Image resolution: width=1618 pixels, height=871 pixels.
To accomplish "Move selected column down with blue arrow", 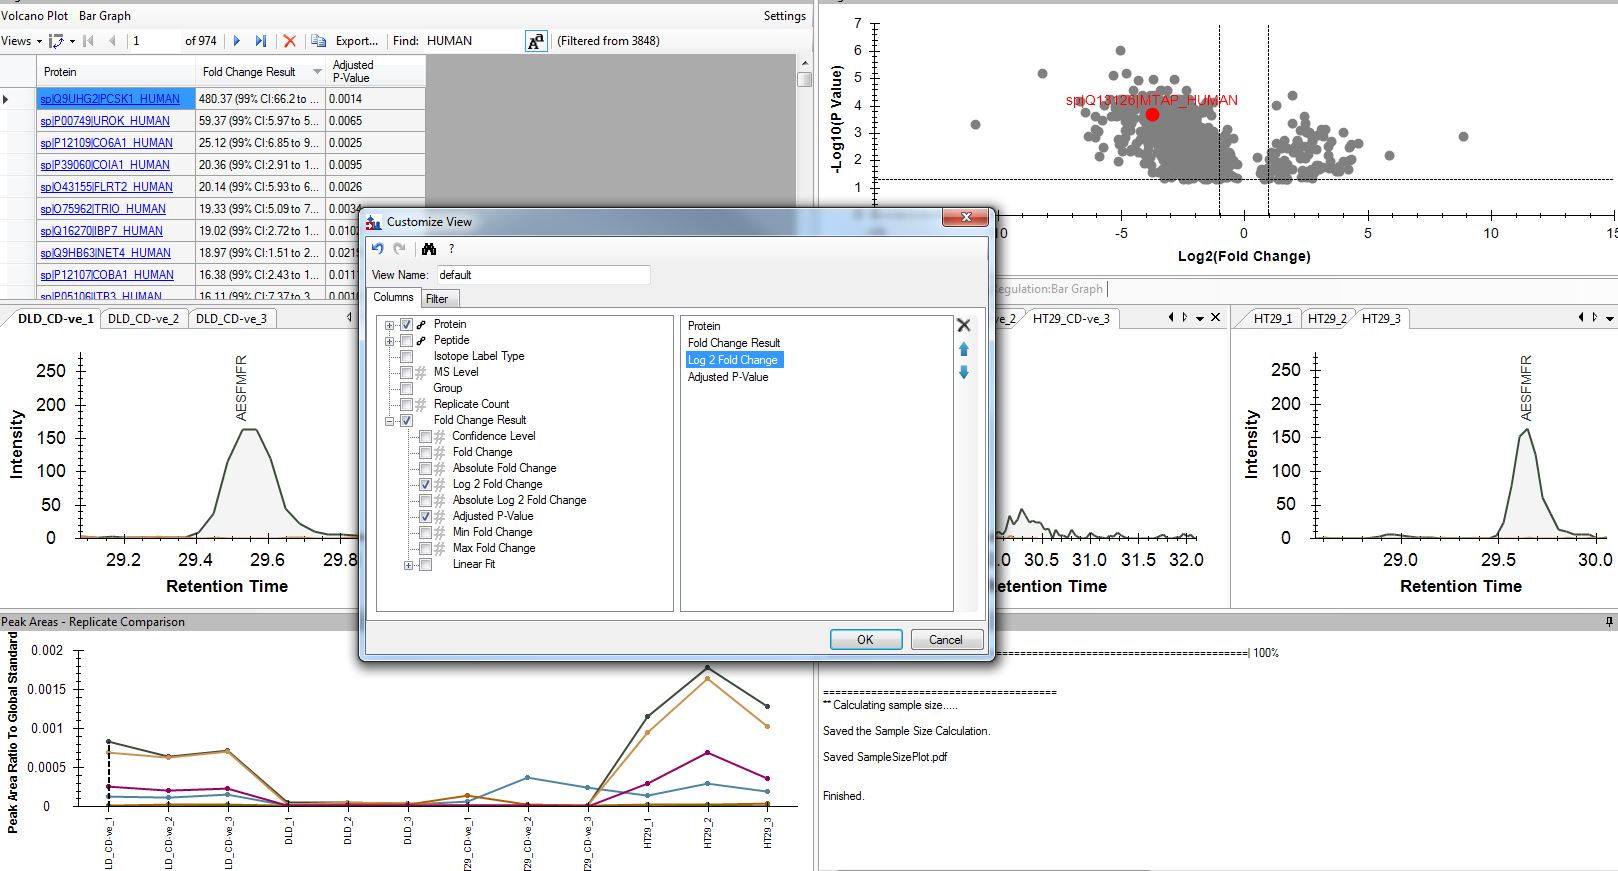I will tap(963, 372).
